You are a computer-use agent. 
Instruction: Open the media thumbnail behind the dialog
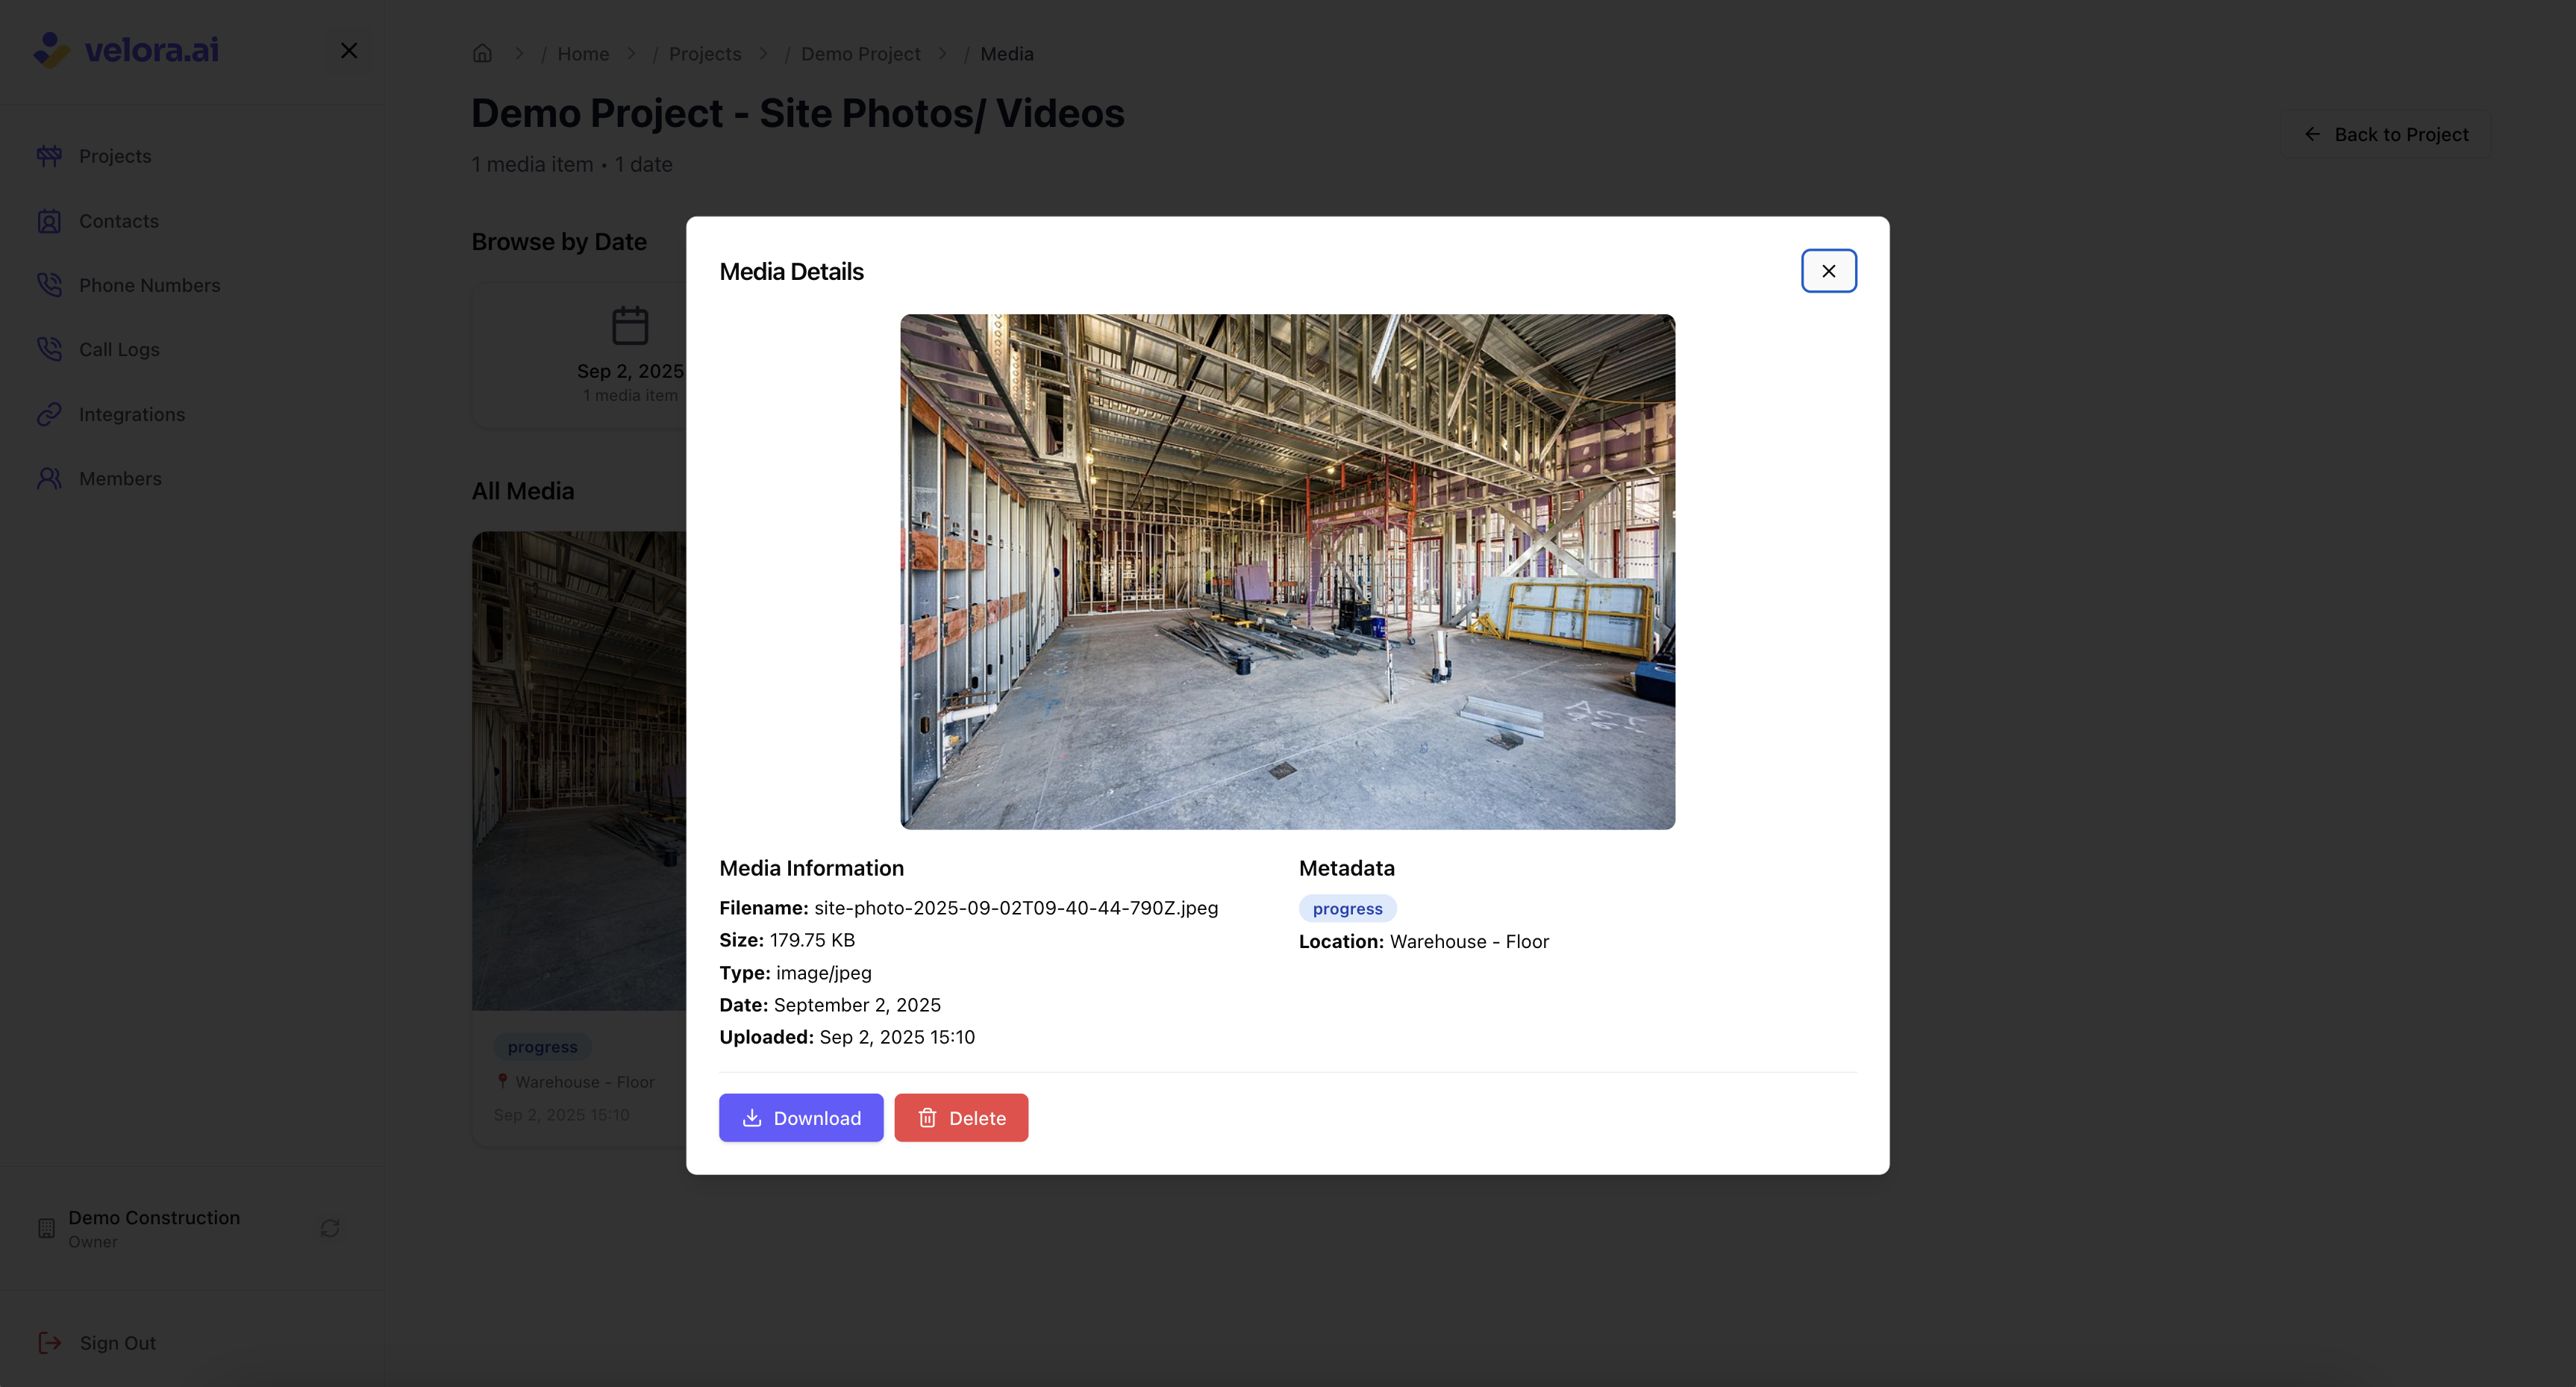pos(579,770)
